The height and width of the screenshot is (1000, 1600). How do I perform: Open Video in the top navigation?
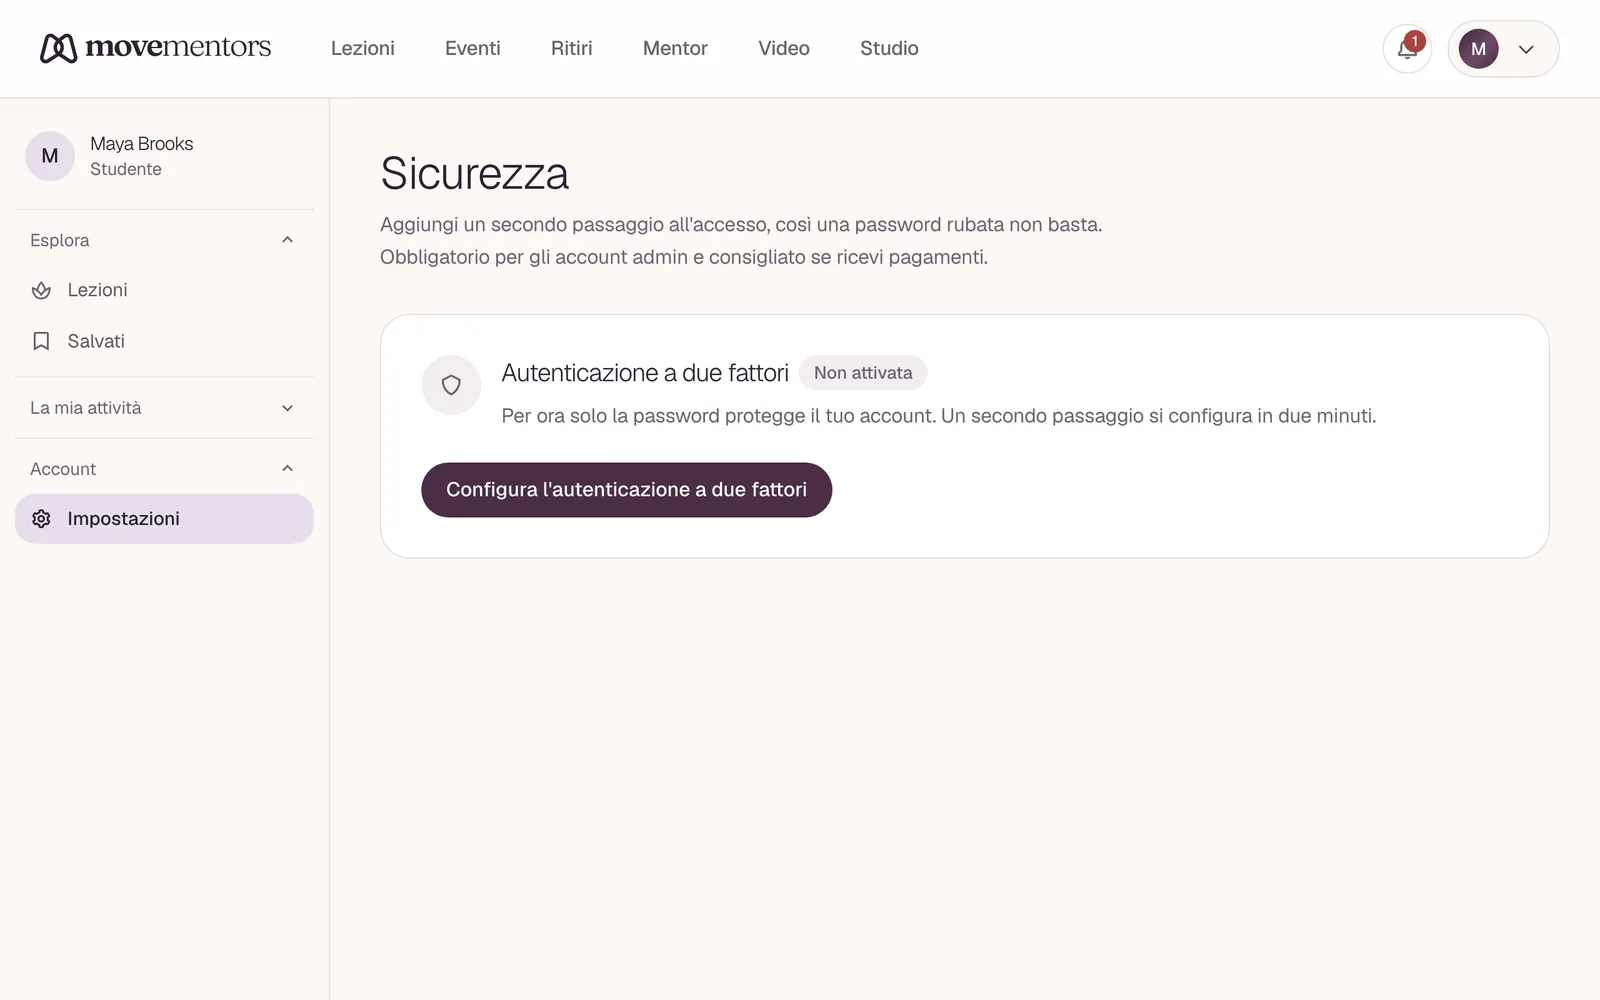coord(784,48)
